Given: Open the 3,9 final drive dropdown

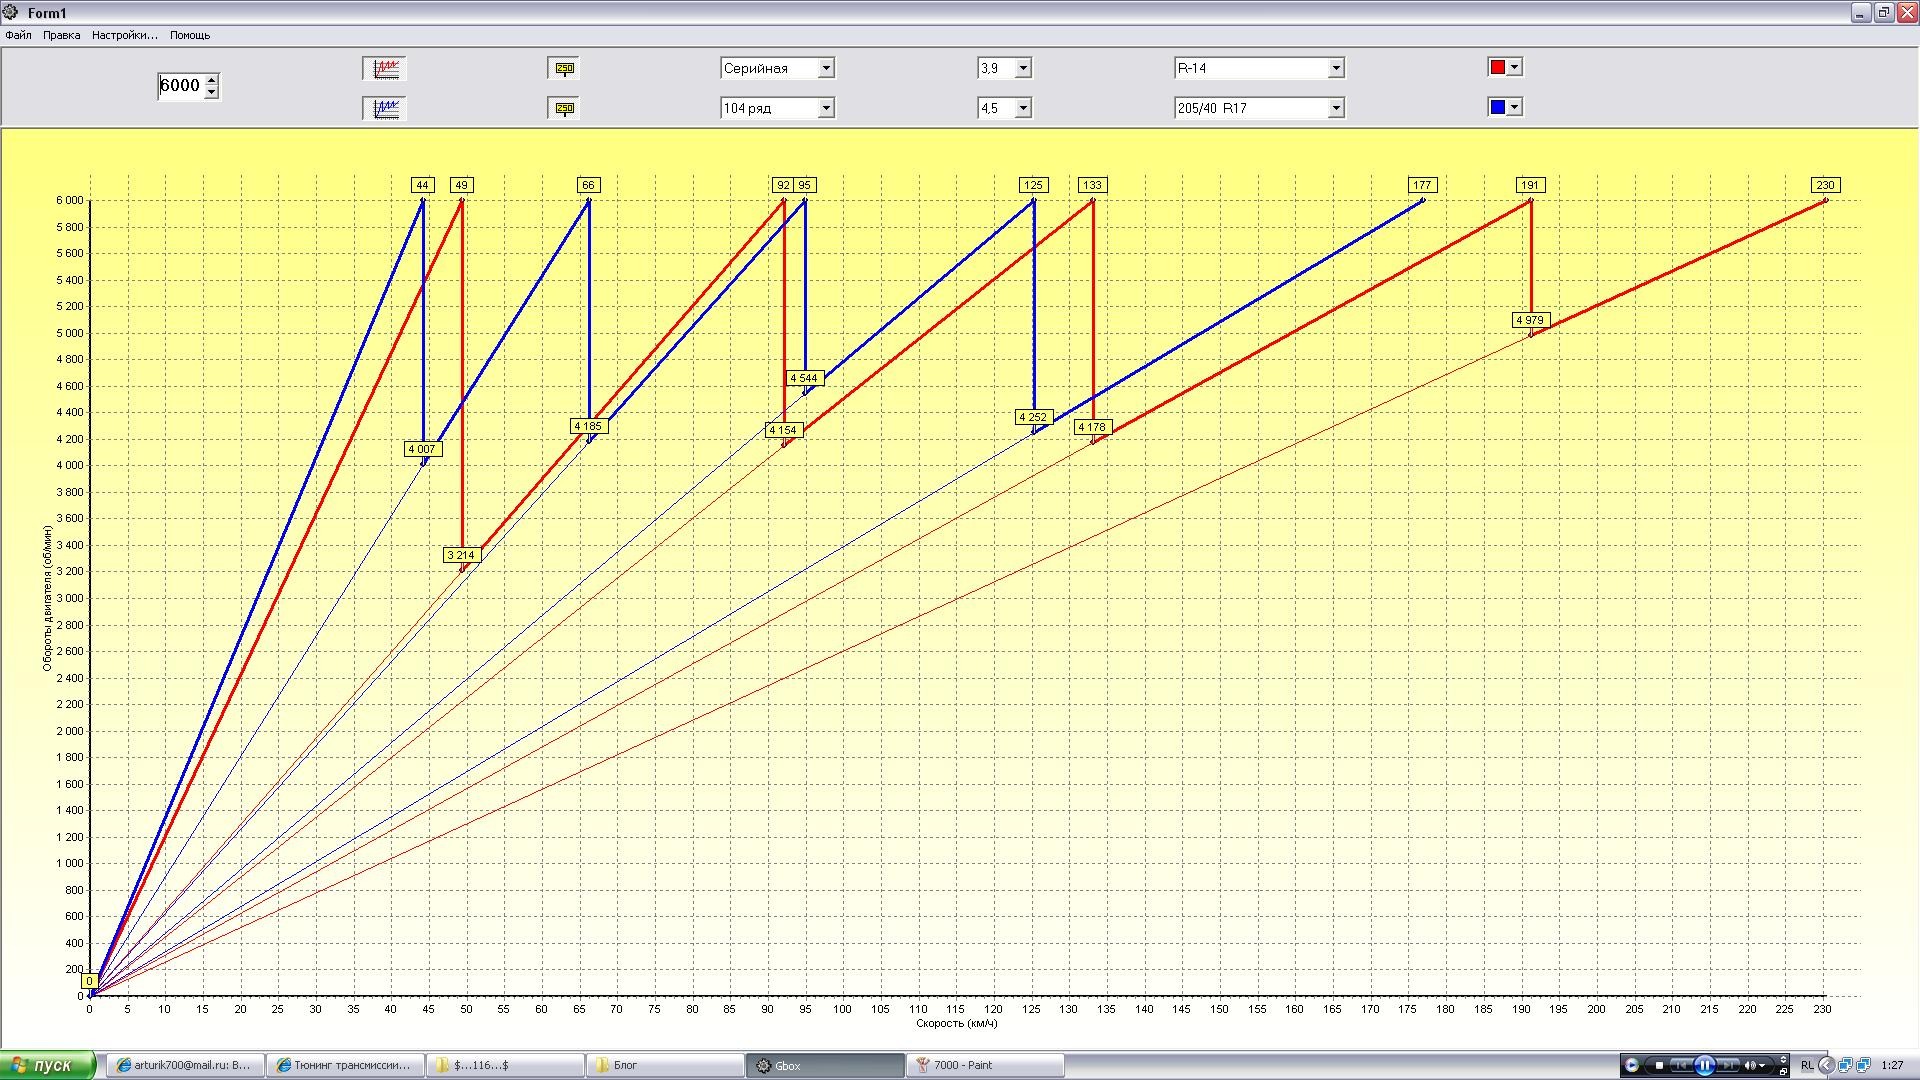Looking at the screenshot, I should 1022,68.
